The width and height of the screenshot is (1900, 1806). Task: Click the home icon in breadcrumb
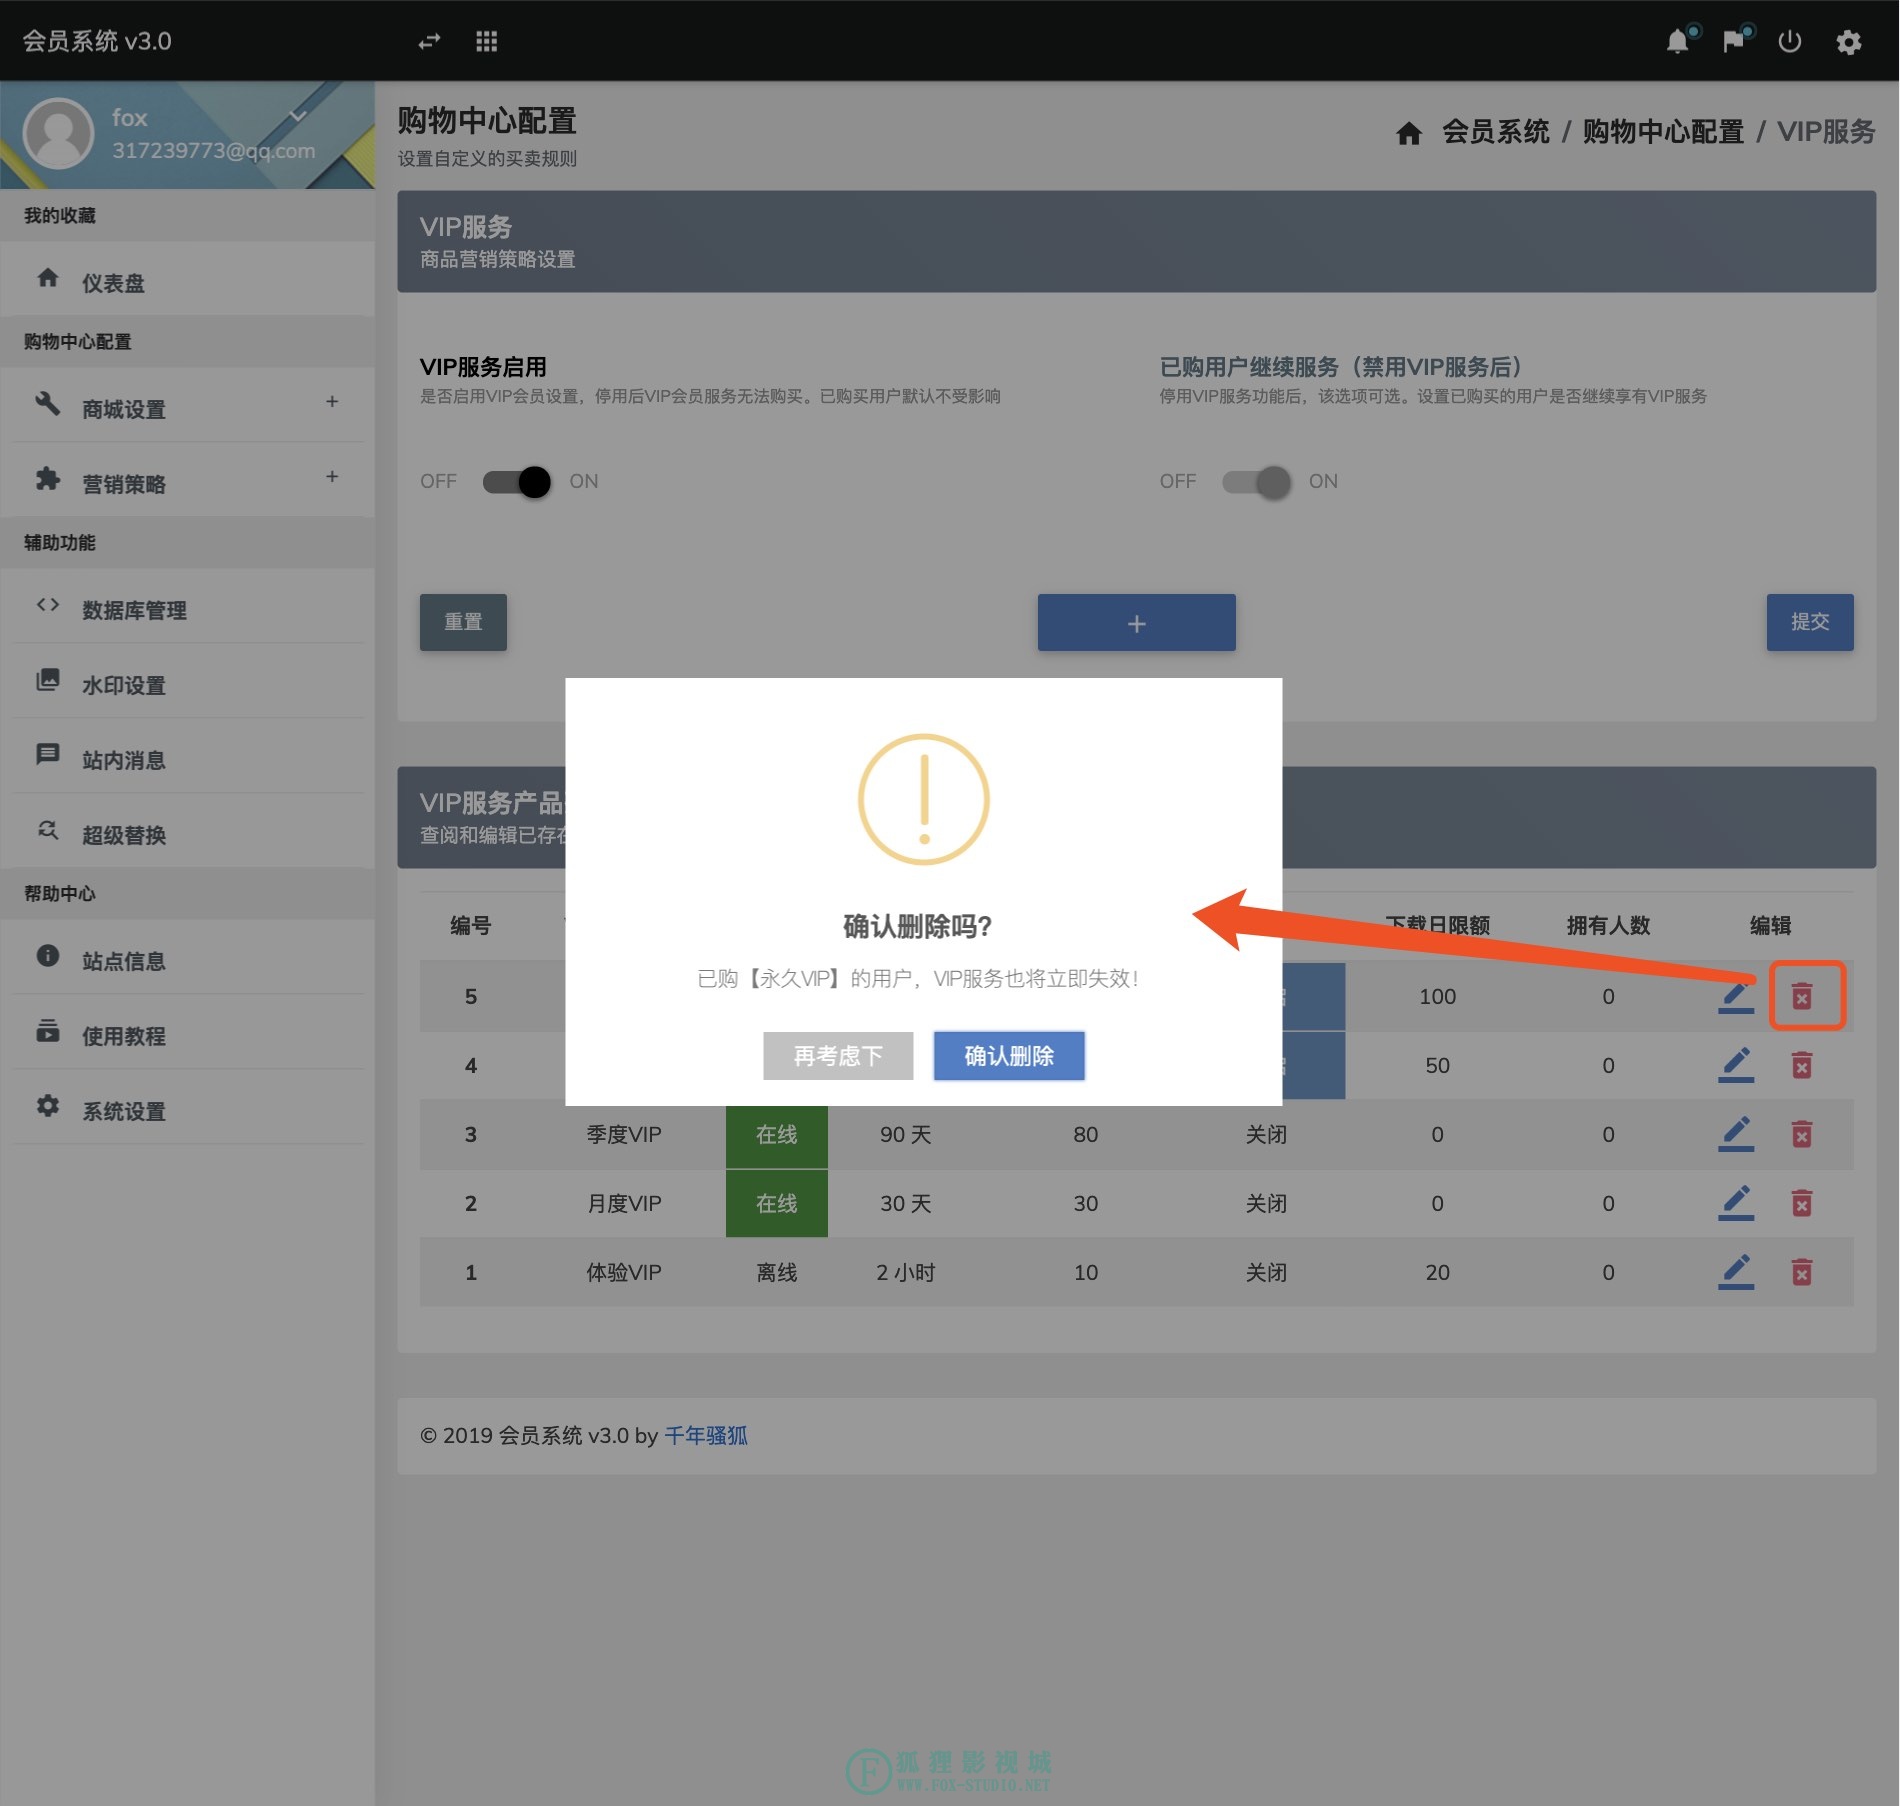[1408, 132]
